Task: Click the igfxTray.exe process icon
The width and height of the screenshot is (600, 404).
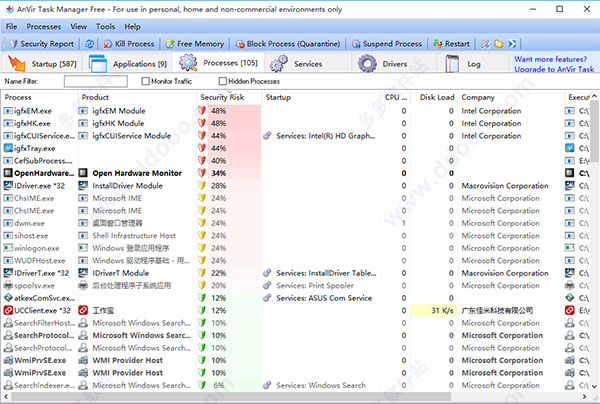Action: (8, 148)
